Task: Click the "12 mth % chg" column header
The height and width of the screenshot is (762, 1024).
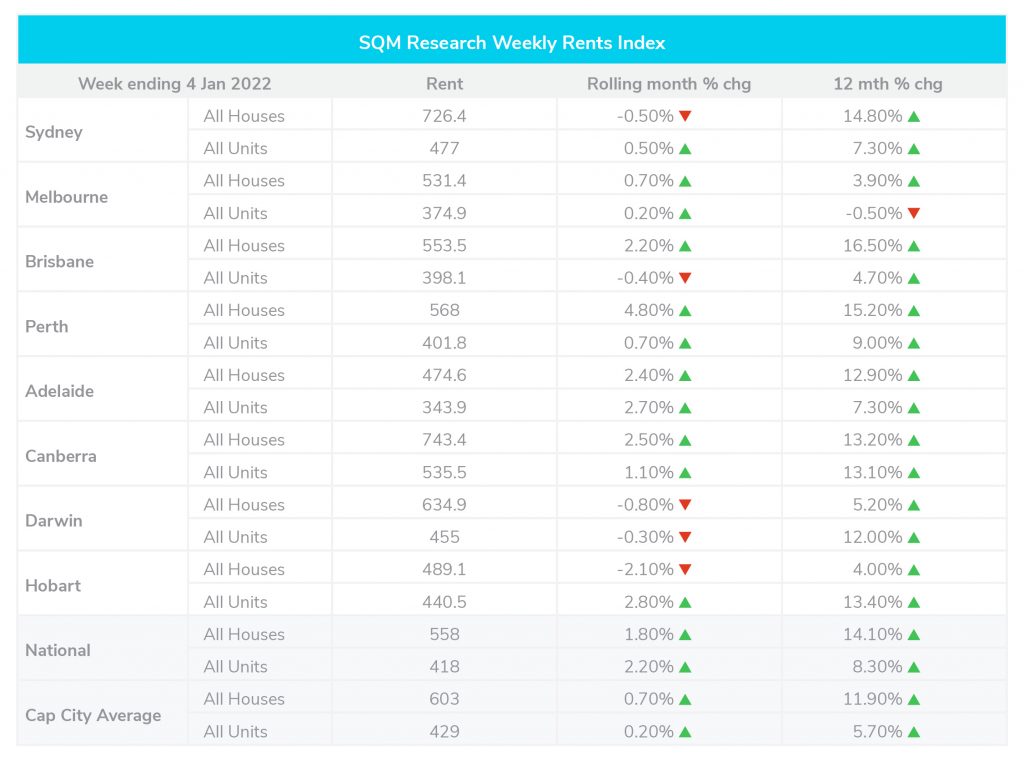Action: pos(888,84)
